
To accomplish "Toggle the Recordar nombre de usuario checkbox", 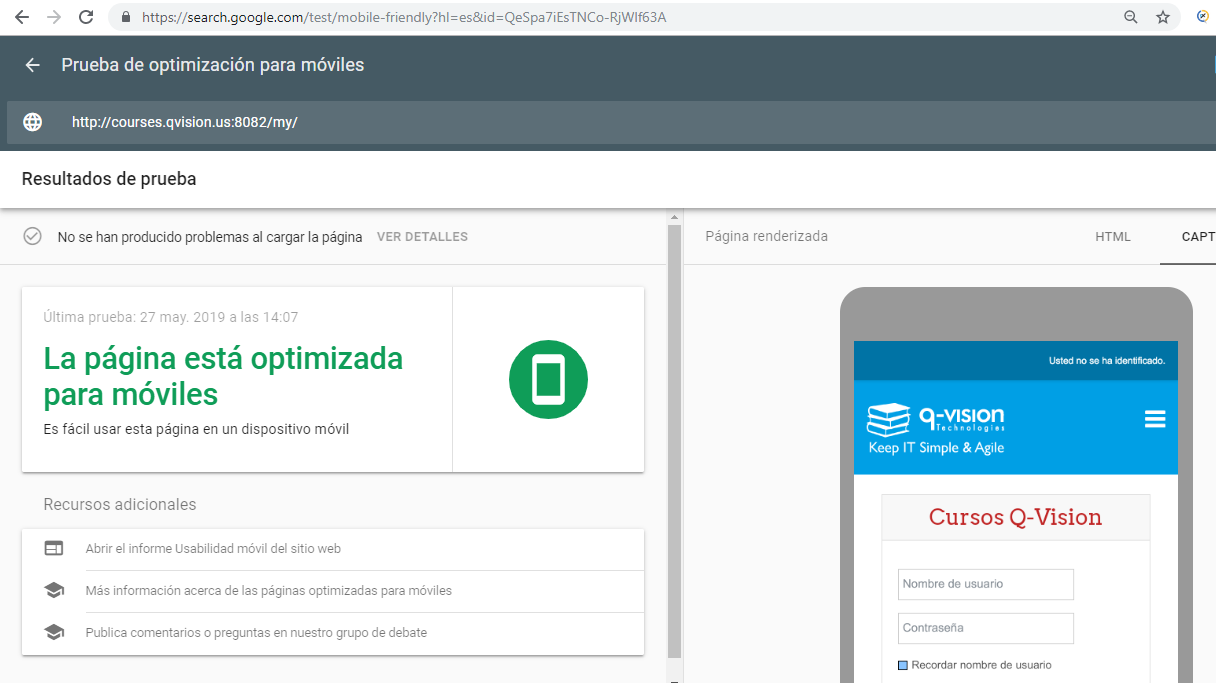I will tap(903, 665).
